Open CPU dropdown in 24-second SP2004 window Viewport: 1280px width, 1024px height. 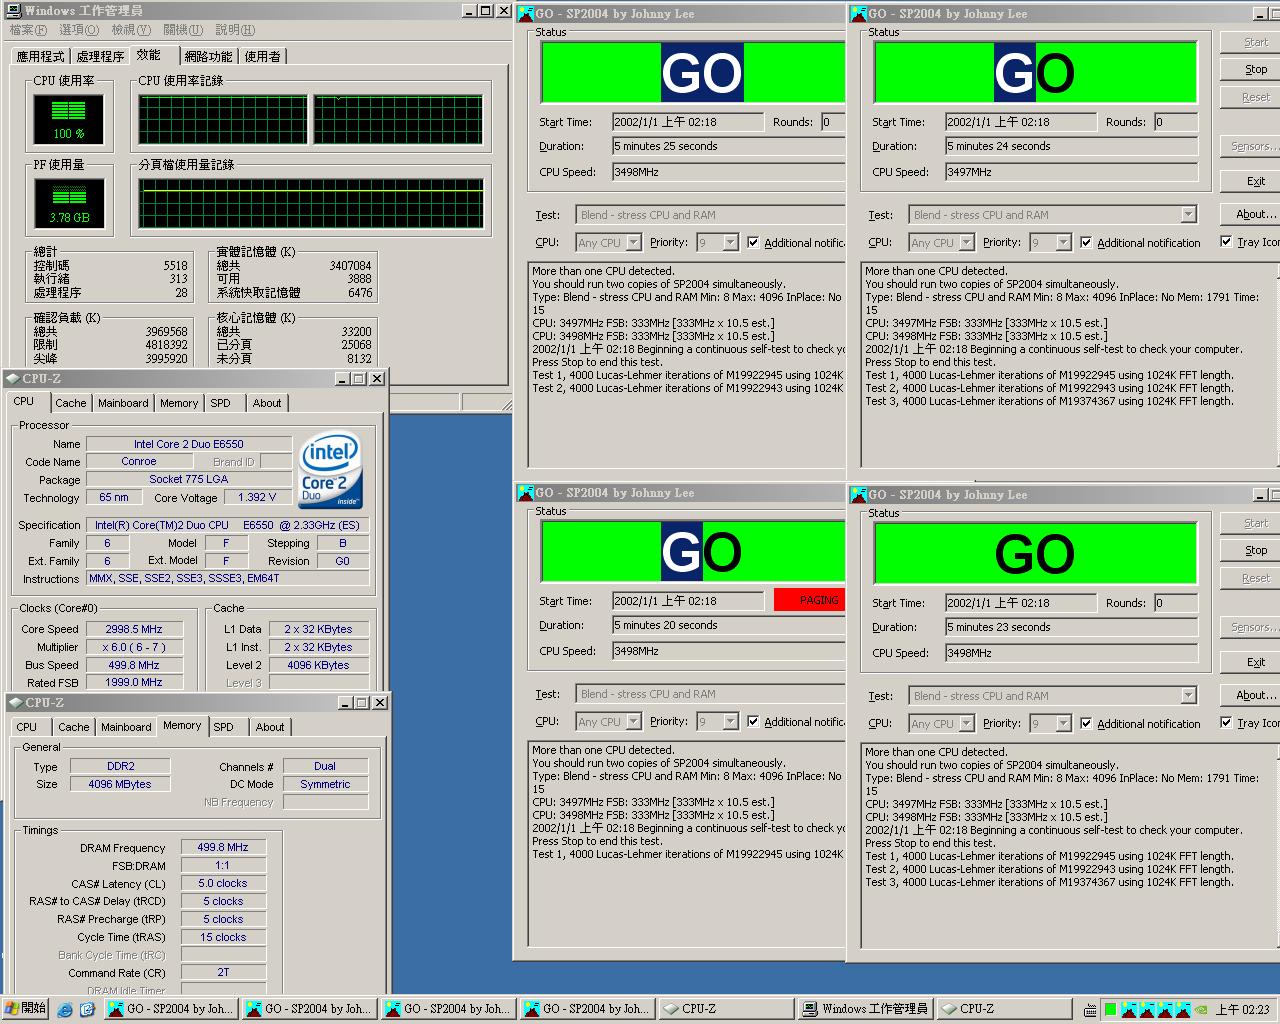pyautogui.click(x=966, y=242)
